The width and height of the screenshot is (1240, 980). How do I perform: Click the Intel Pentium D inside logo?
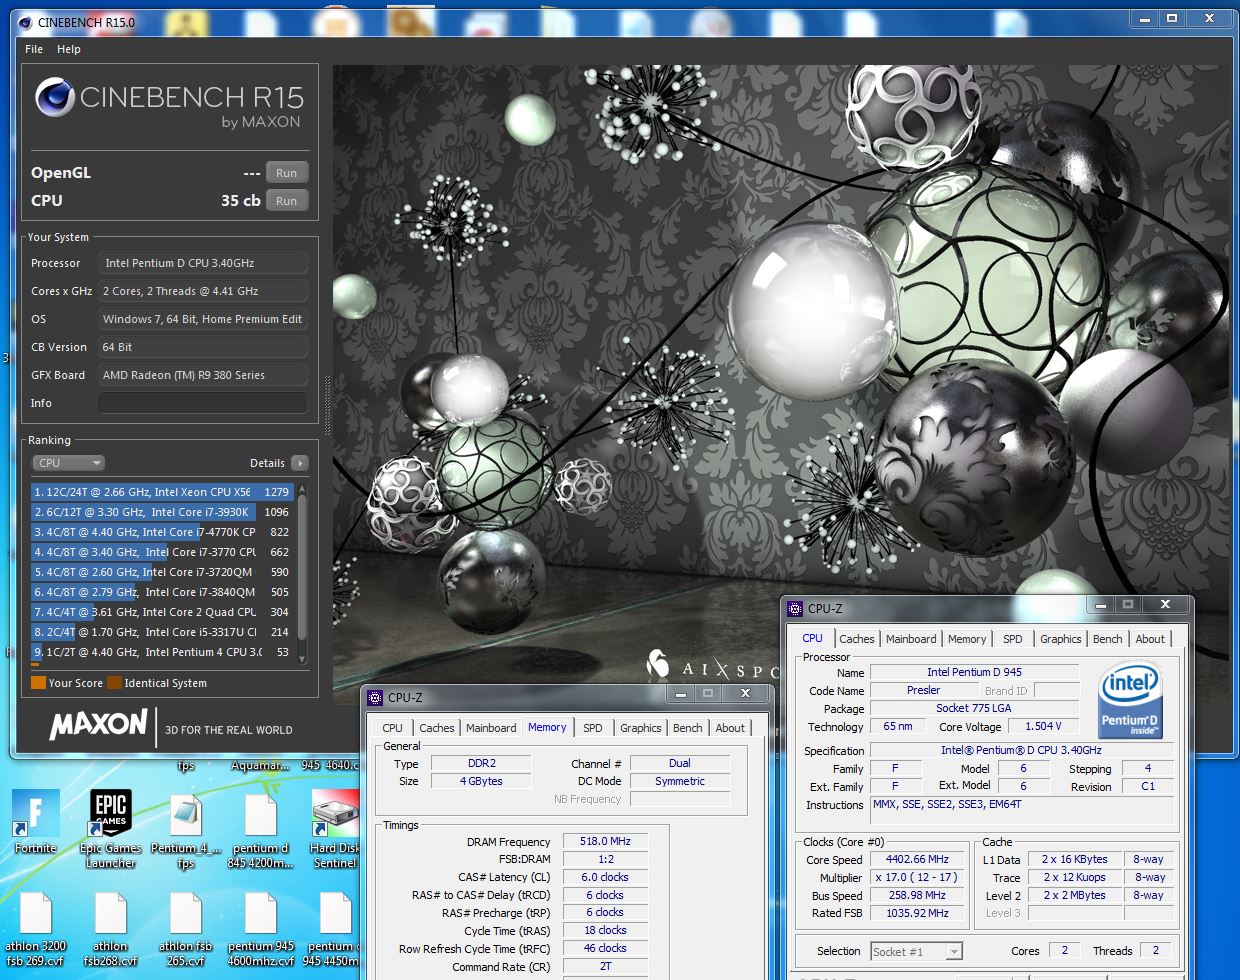pyautogui.click(x=1129, y=702)
